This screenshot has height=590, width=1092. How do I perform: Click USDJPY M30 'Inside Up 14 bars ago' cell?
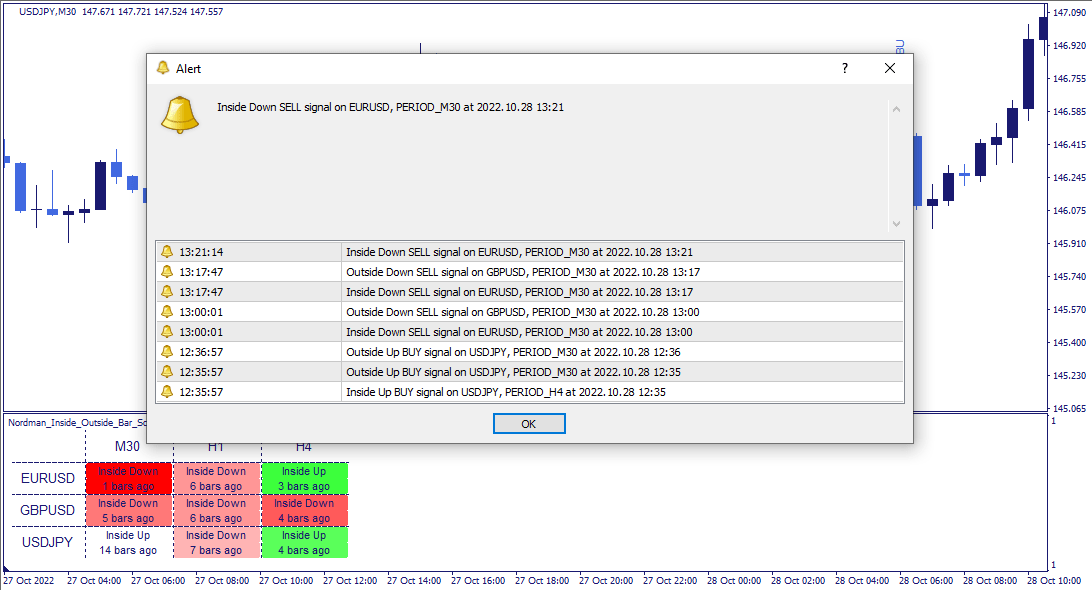(128, 543)
